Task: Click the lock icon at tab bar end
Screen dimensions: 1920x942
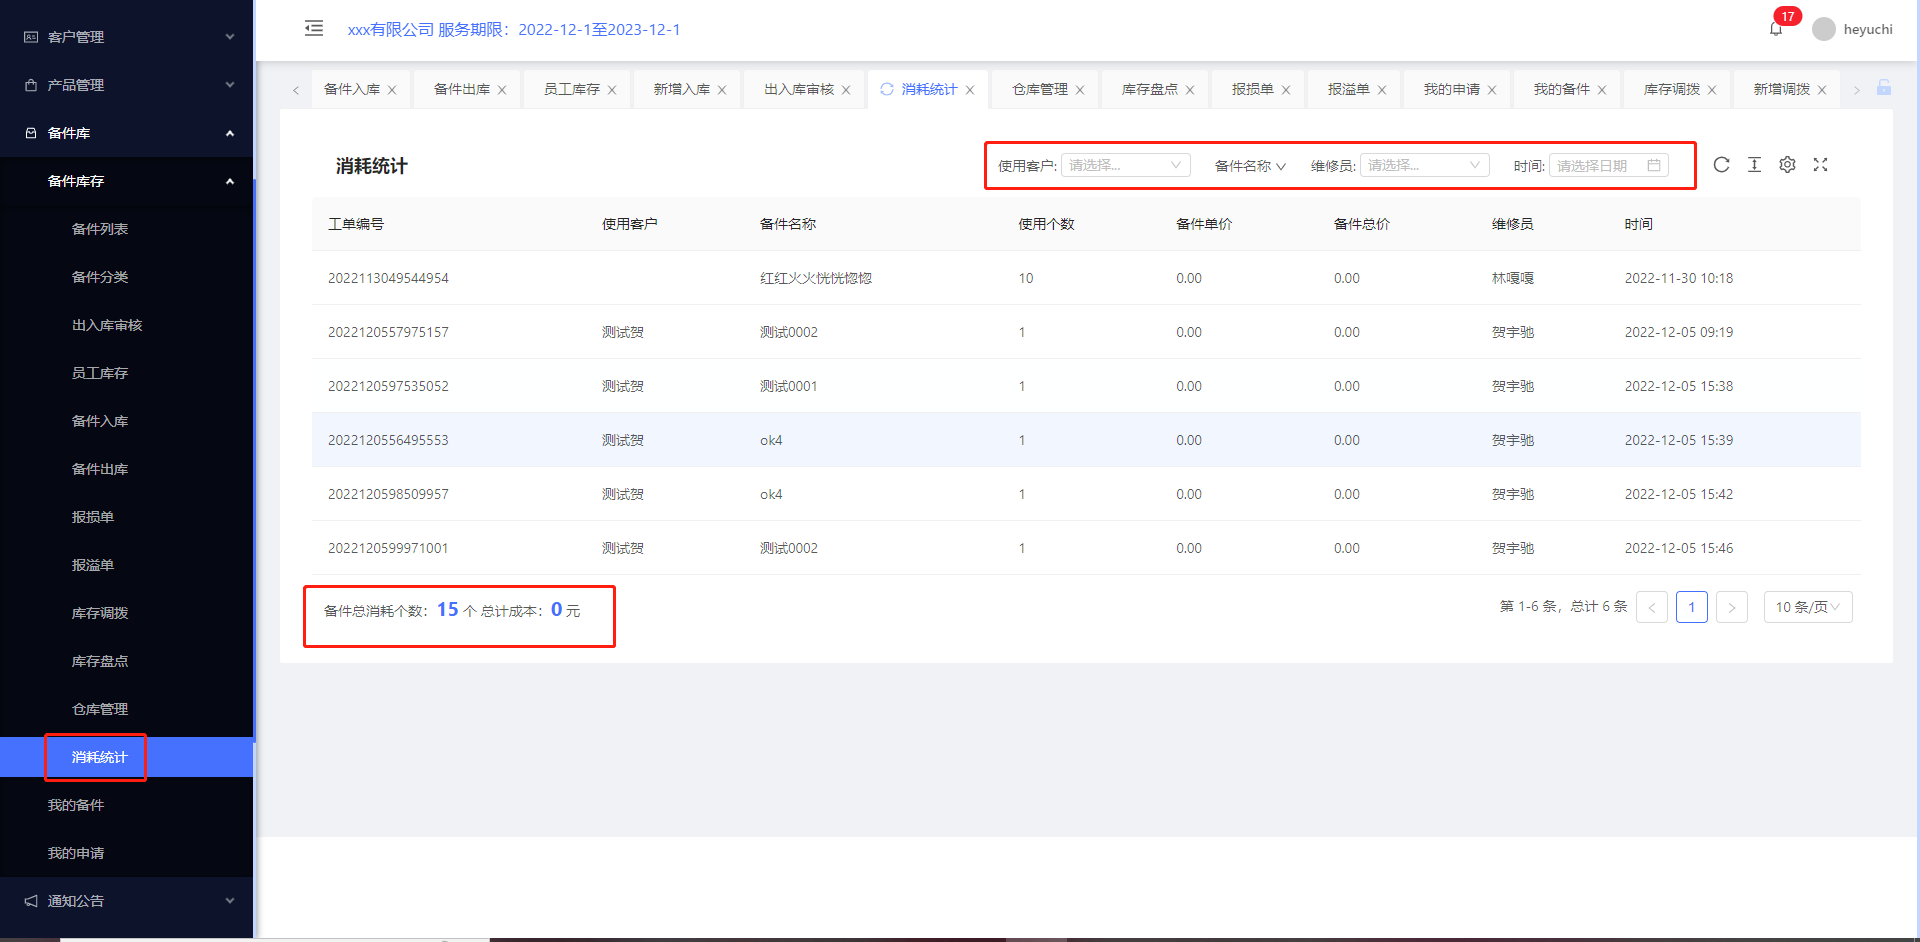Action: pos(1884,88)
